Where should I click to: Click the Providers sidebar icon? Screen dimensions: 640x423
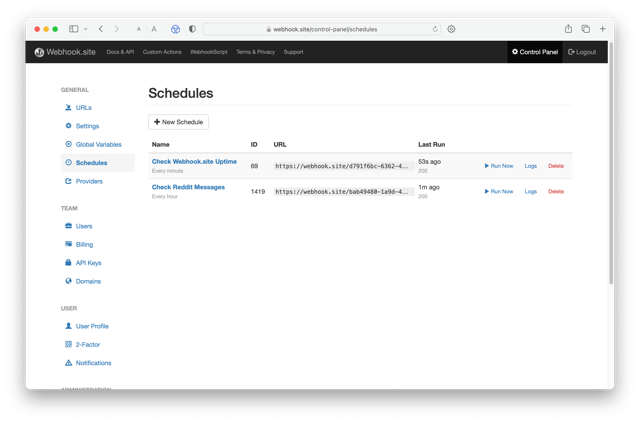coord(68,182)
